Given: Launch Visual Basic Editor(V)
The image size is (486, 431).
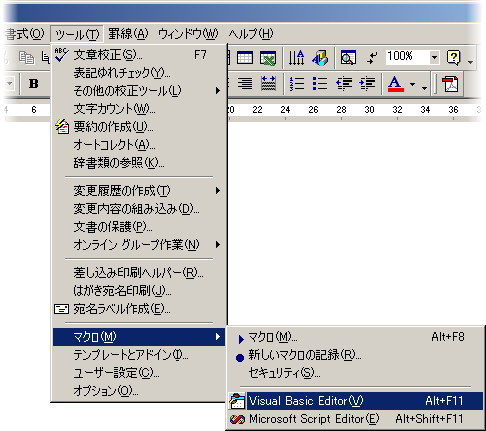Looking at the screenshot, I should click(355, 401).
